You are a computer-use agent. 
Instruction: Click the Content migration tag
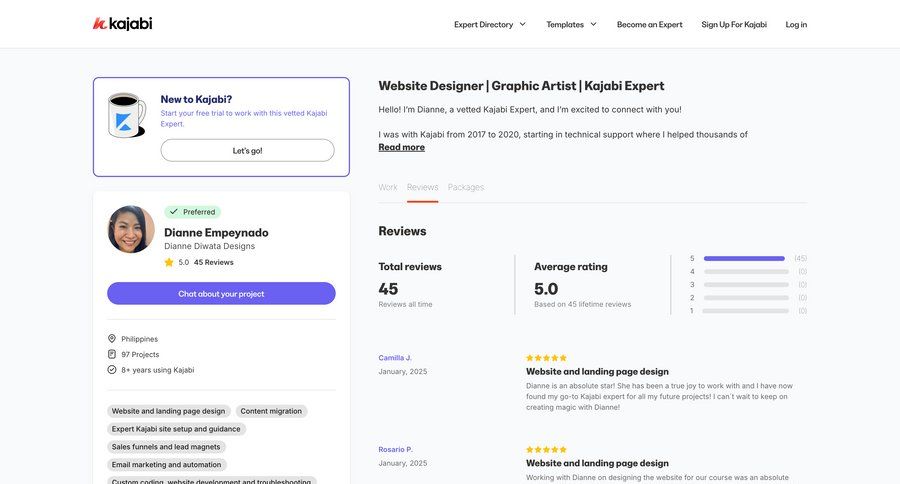[x=271, y=411]
